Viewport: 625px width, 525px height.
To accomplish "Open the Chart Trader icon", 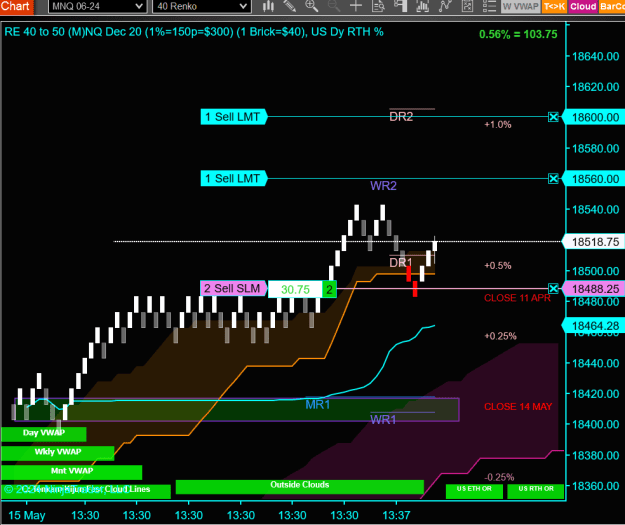I will 400,6.
